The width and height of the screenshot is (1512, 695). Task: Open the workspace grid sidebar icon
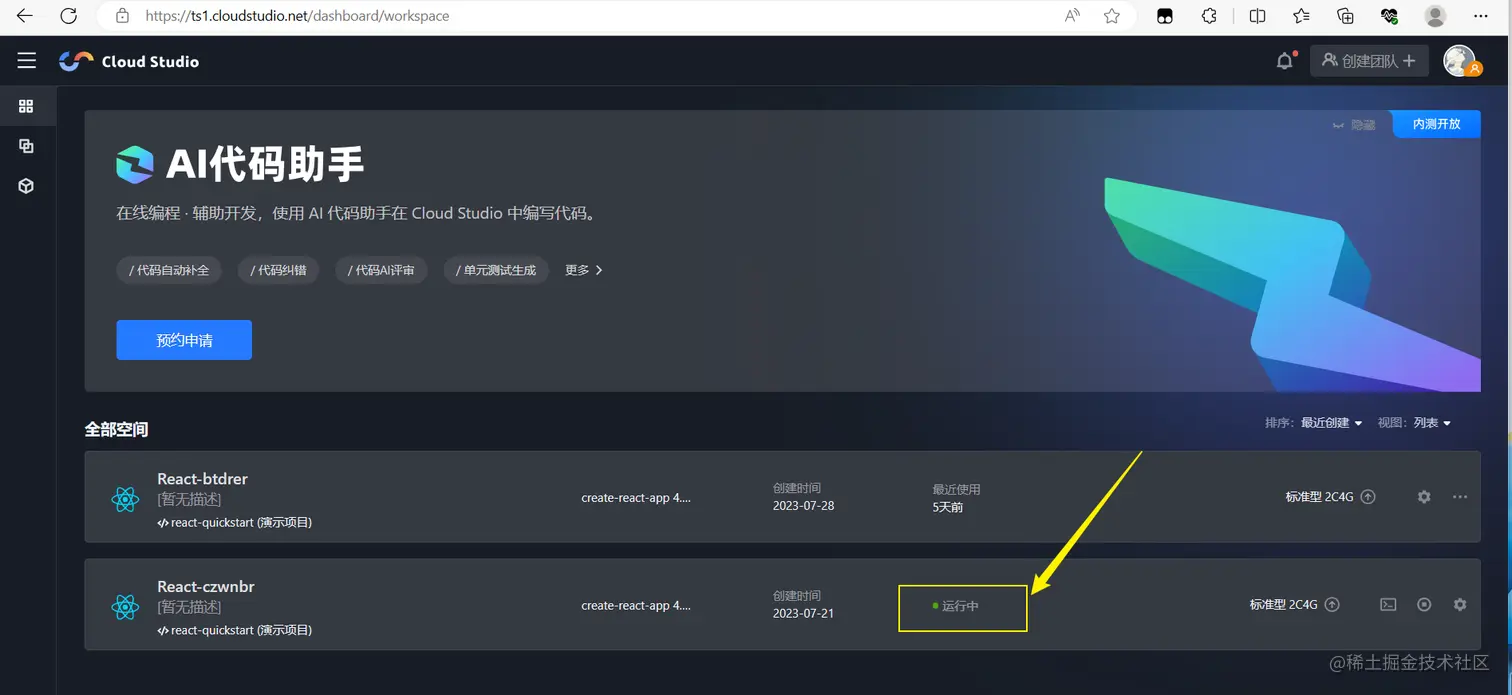coord(26,106)
